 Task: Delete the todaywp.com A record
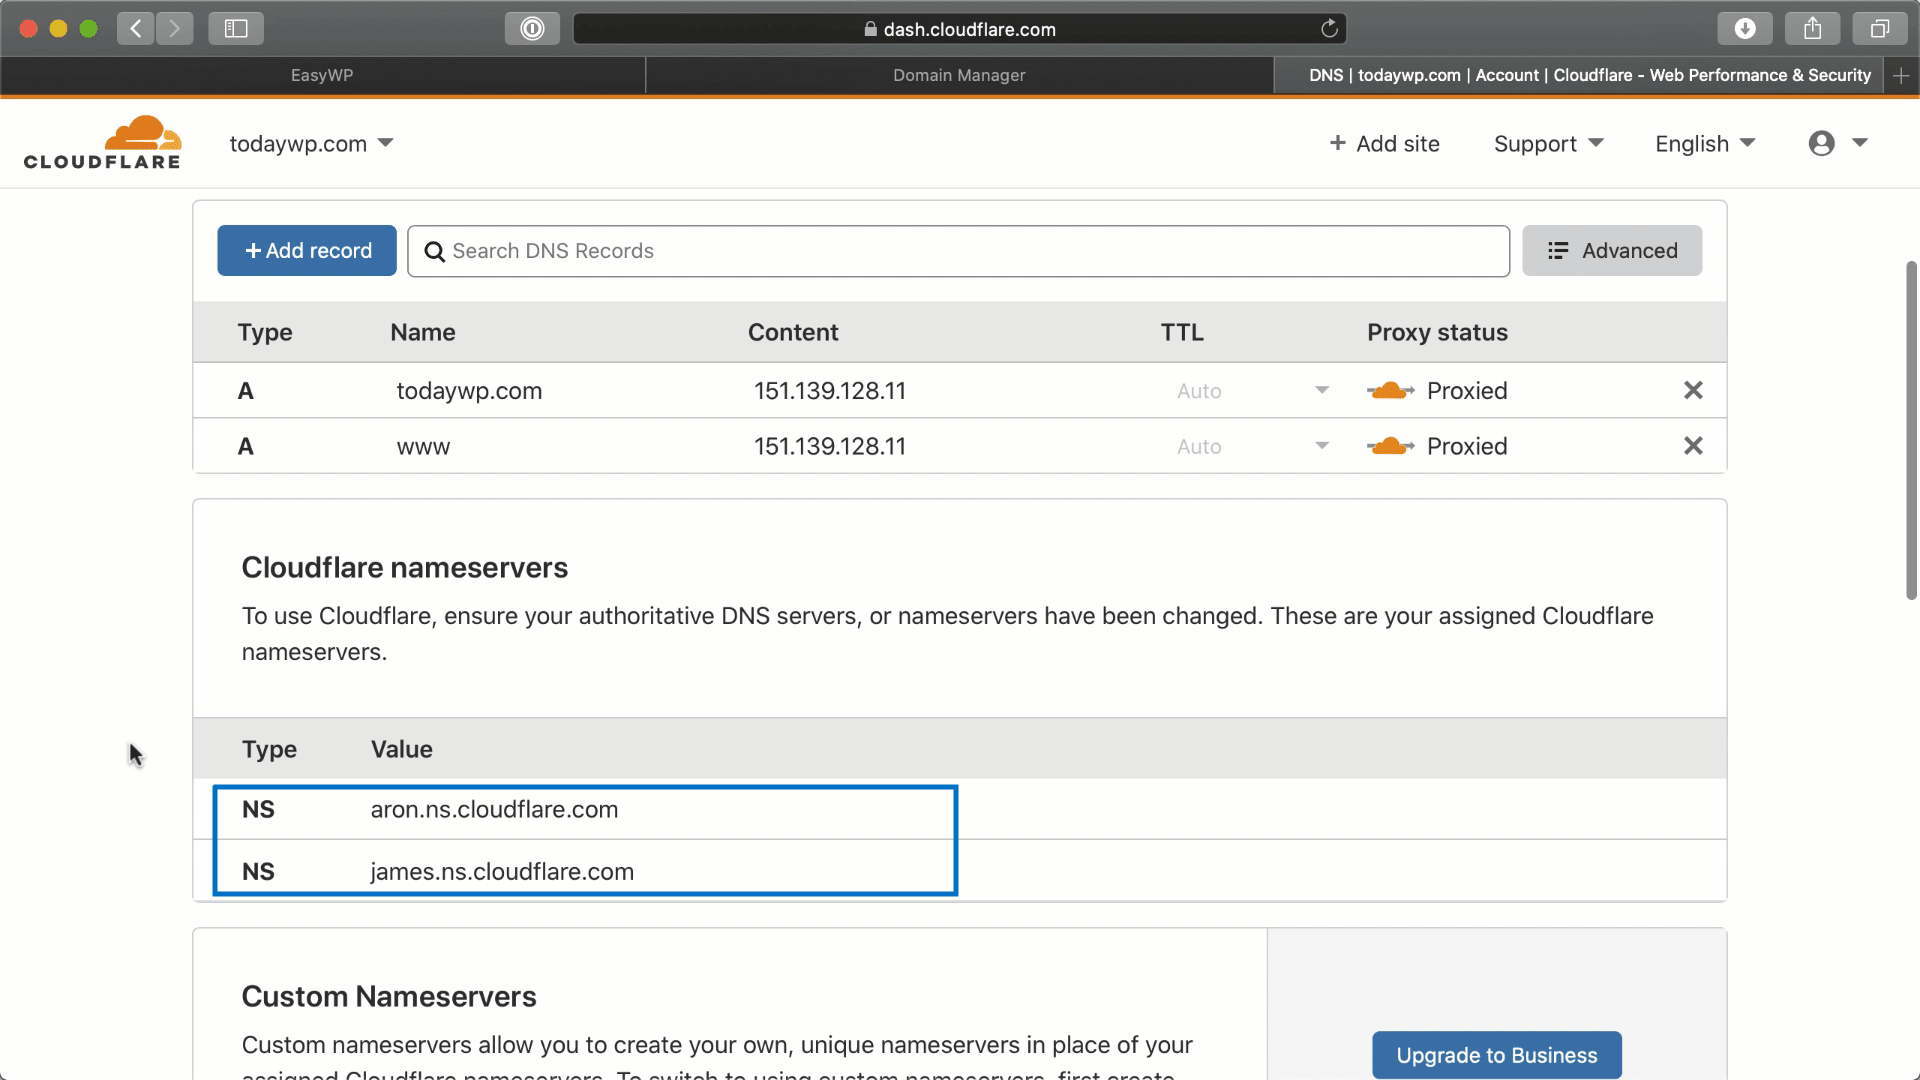pyautogui.click(x=1693, y=390)
